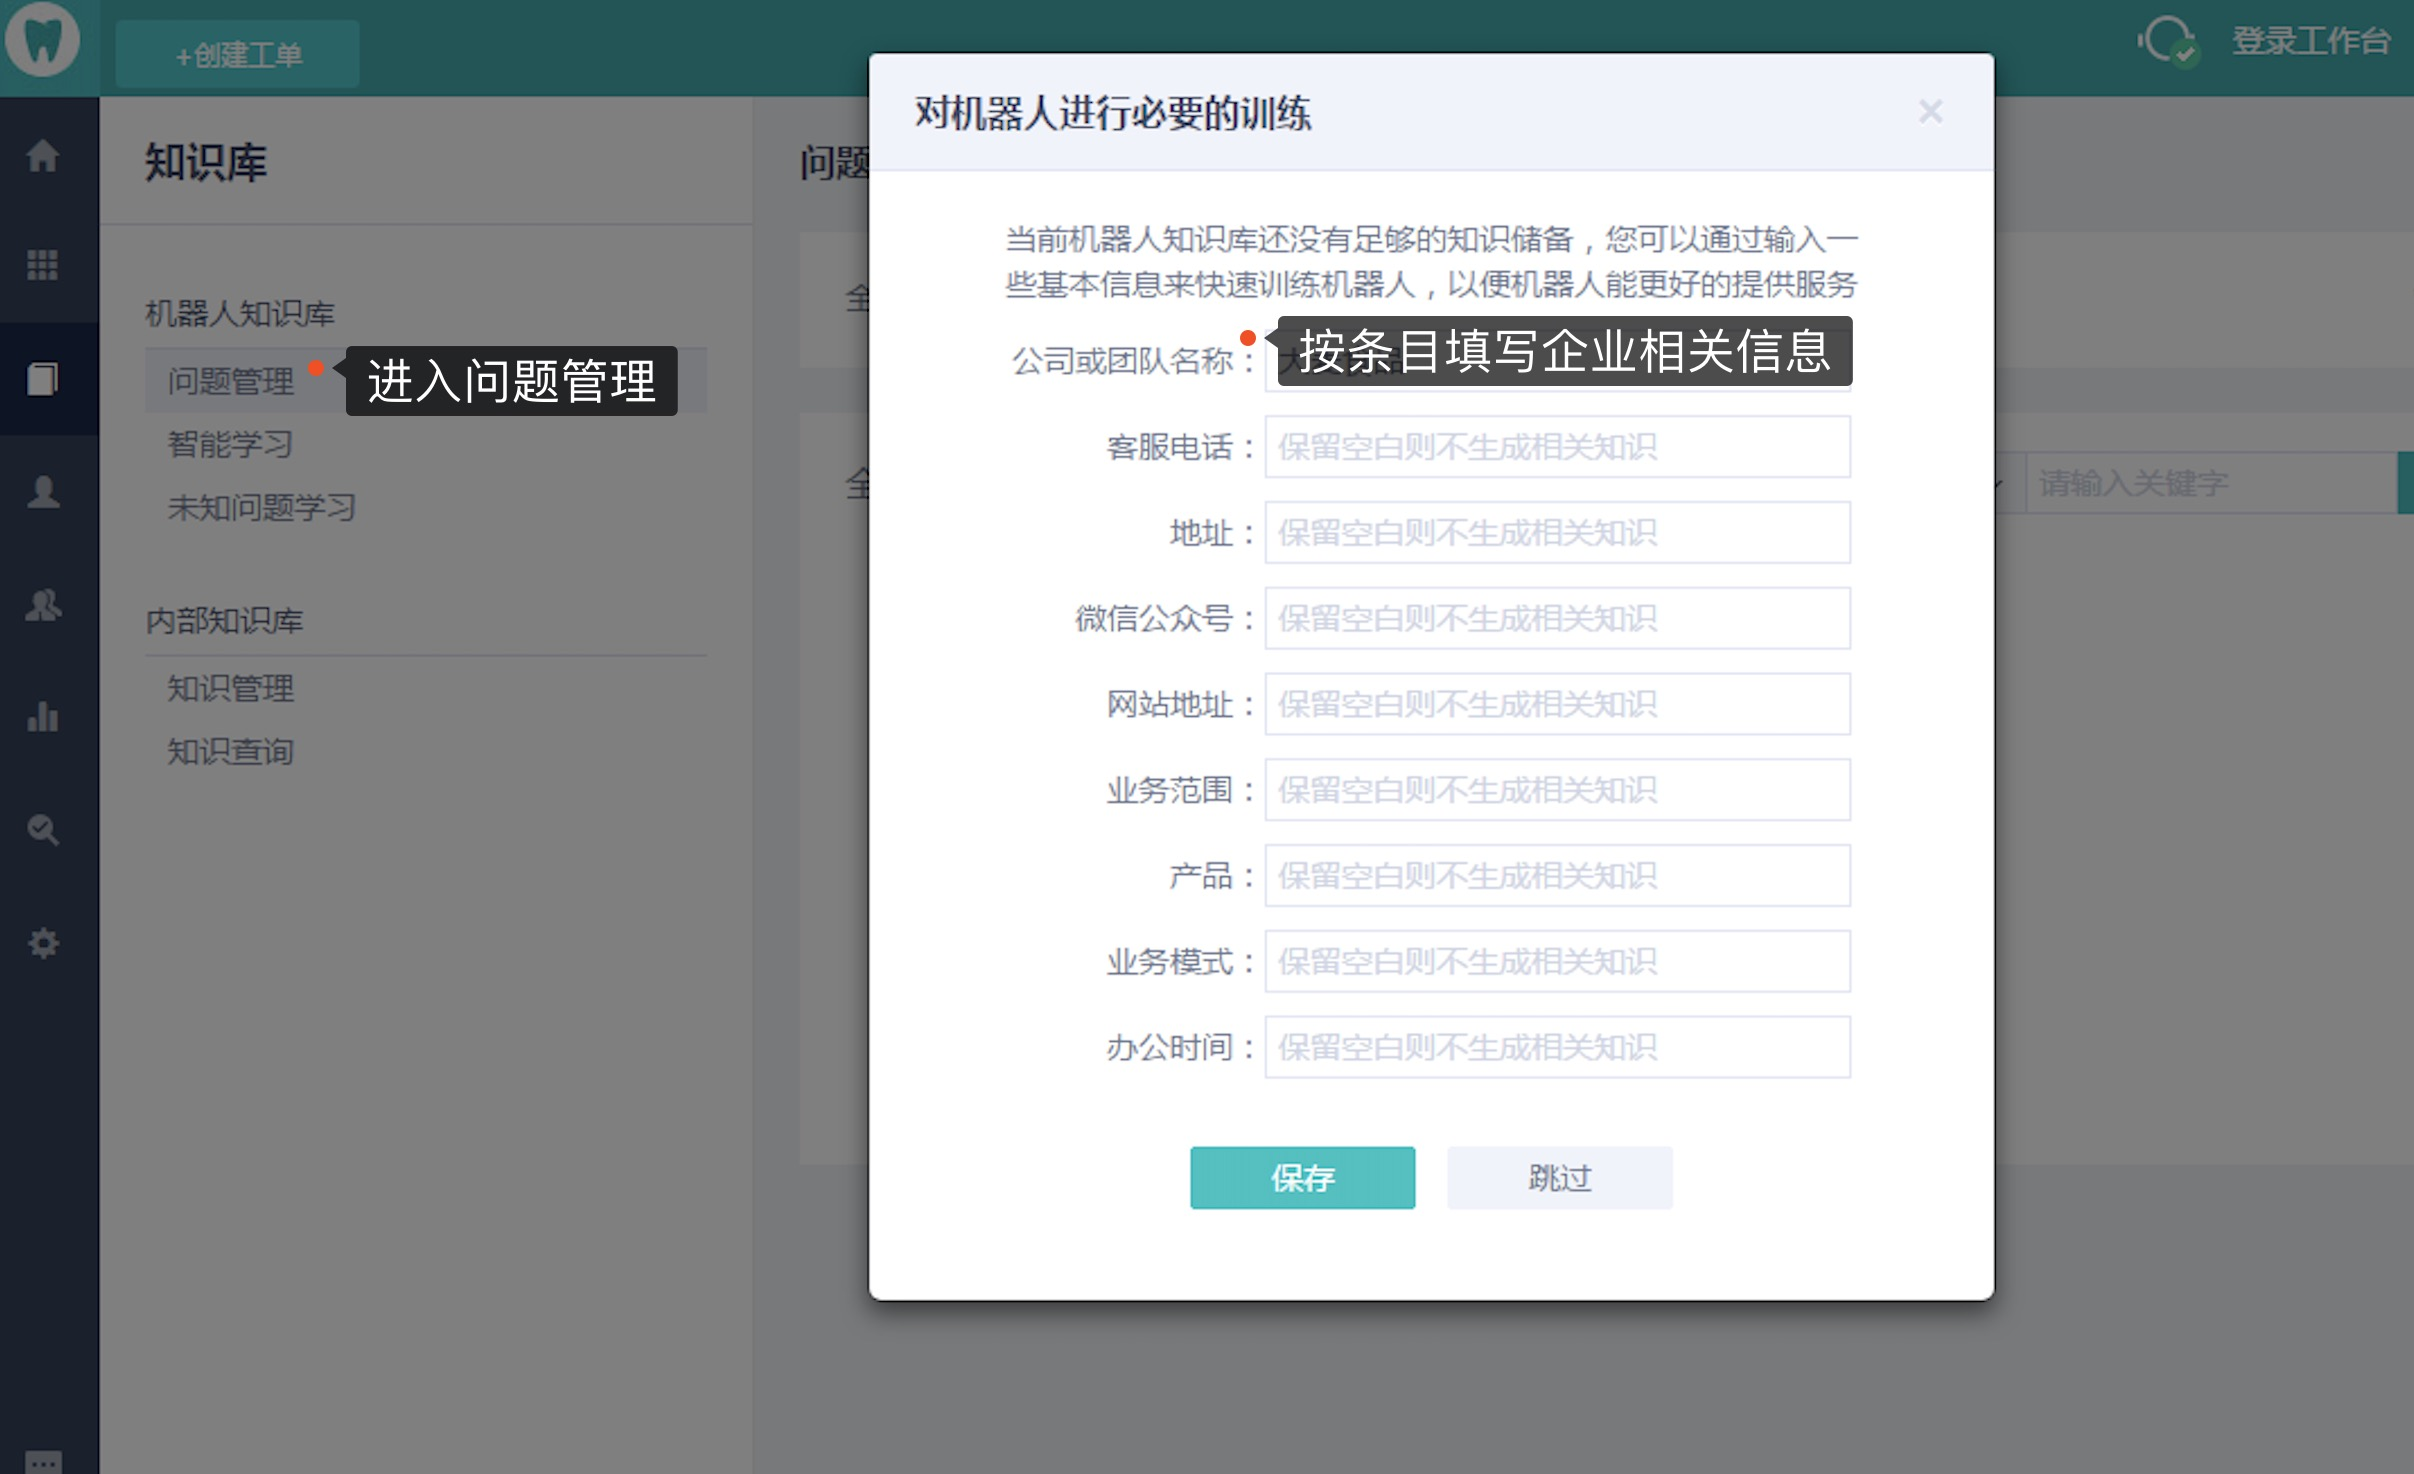Click the 对机器人进行必要的训练 dialog title

pos(1112,113)
